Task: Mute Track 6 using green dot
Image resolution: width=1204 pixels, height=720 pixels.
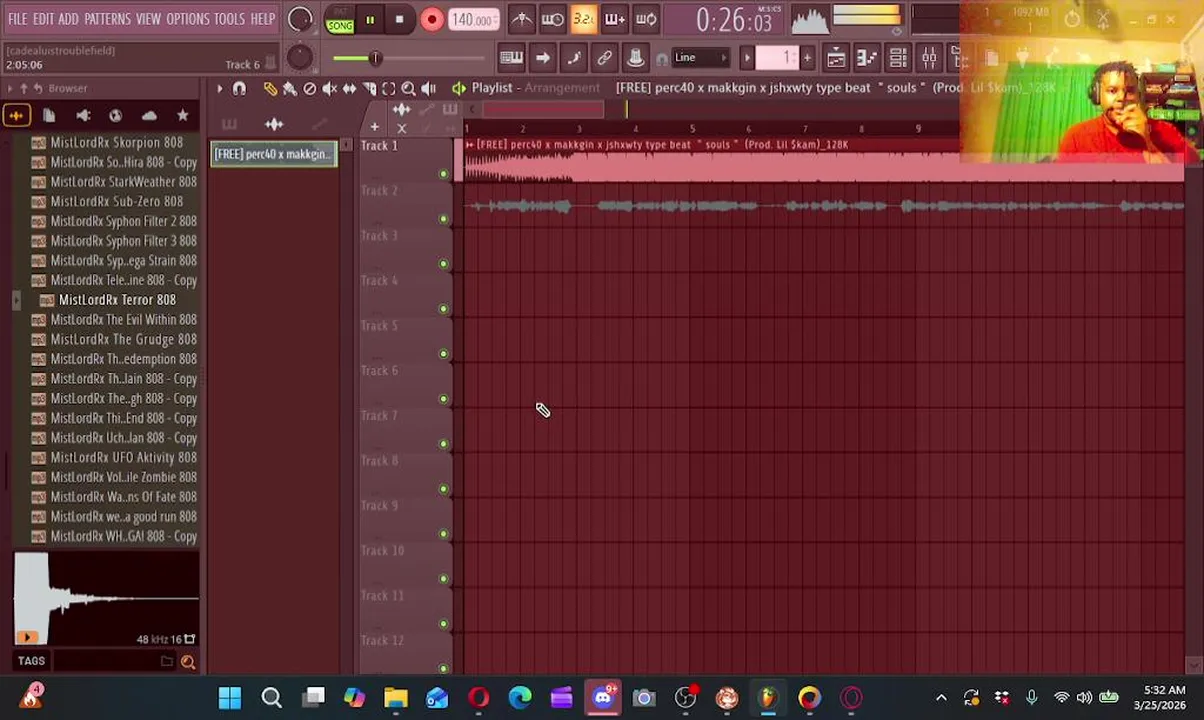Action: pyautogui.click(x=444, y=399)
